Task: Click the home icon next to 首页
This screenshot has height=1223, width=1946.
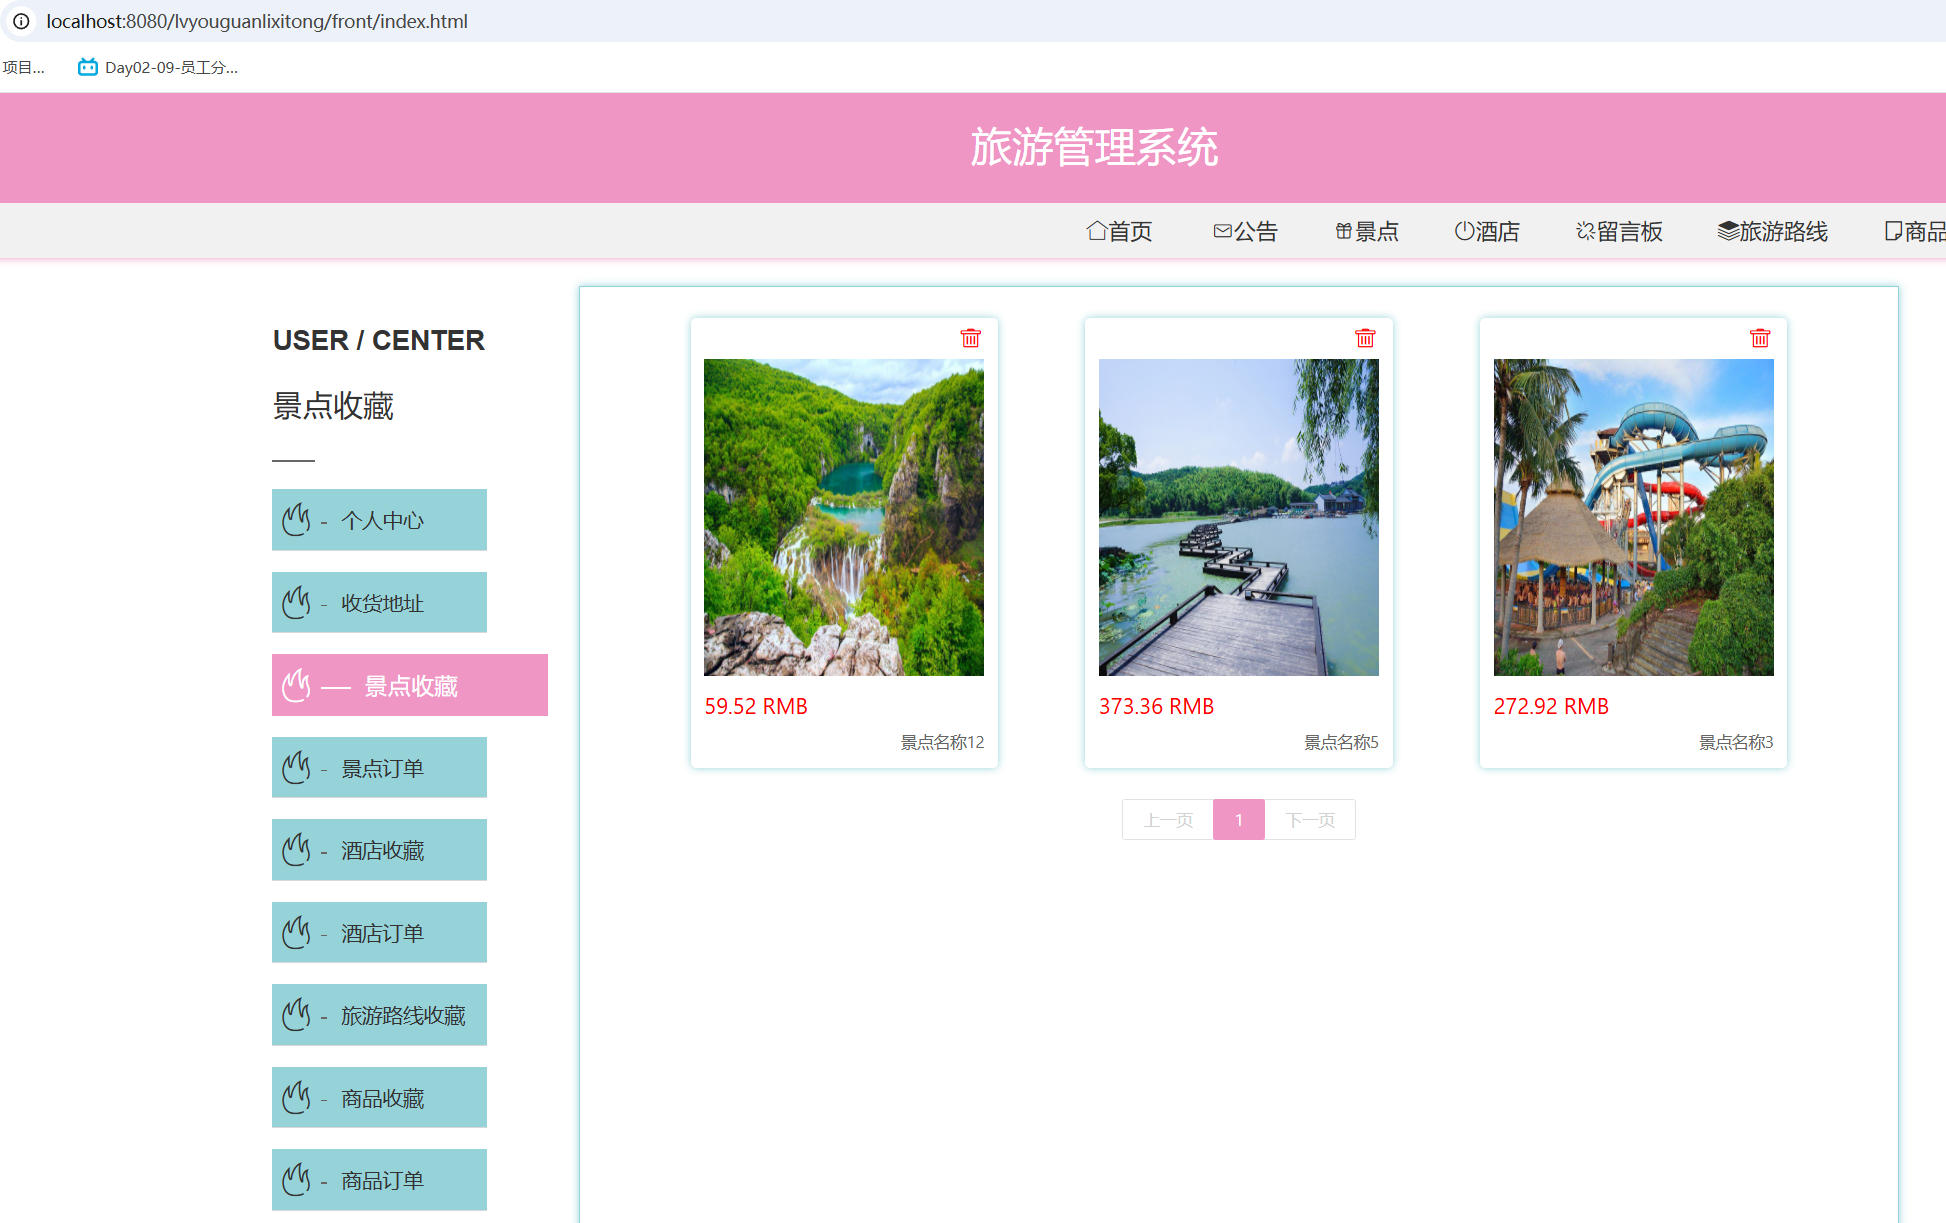Action: click(1096, 231)
